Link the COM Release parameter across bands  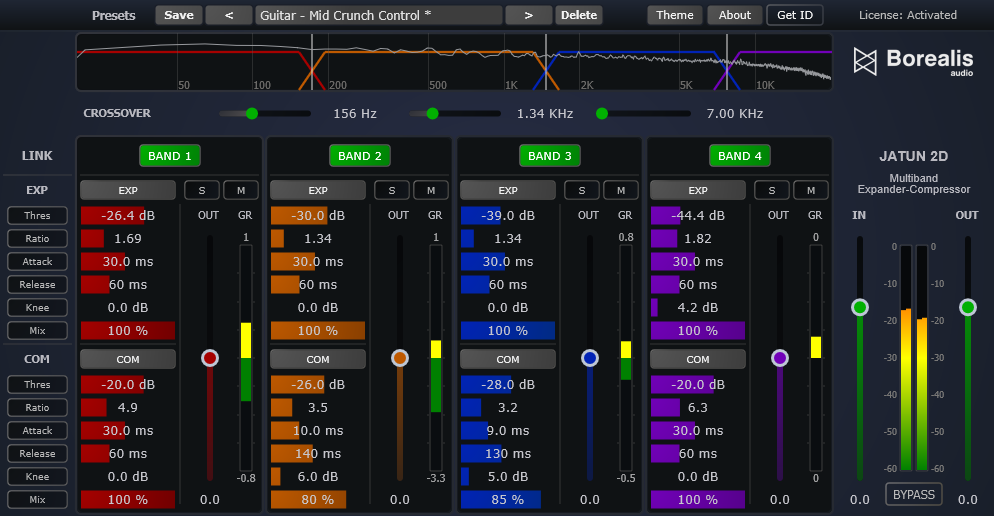pyautogui.click(x=37, y=454)
